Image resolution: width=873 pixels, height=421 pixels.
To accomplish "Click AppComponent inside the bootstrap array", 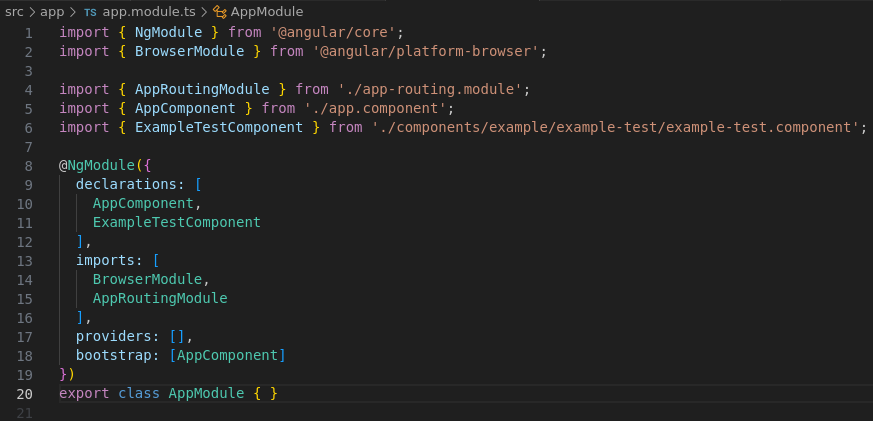I will coord(227,355).
